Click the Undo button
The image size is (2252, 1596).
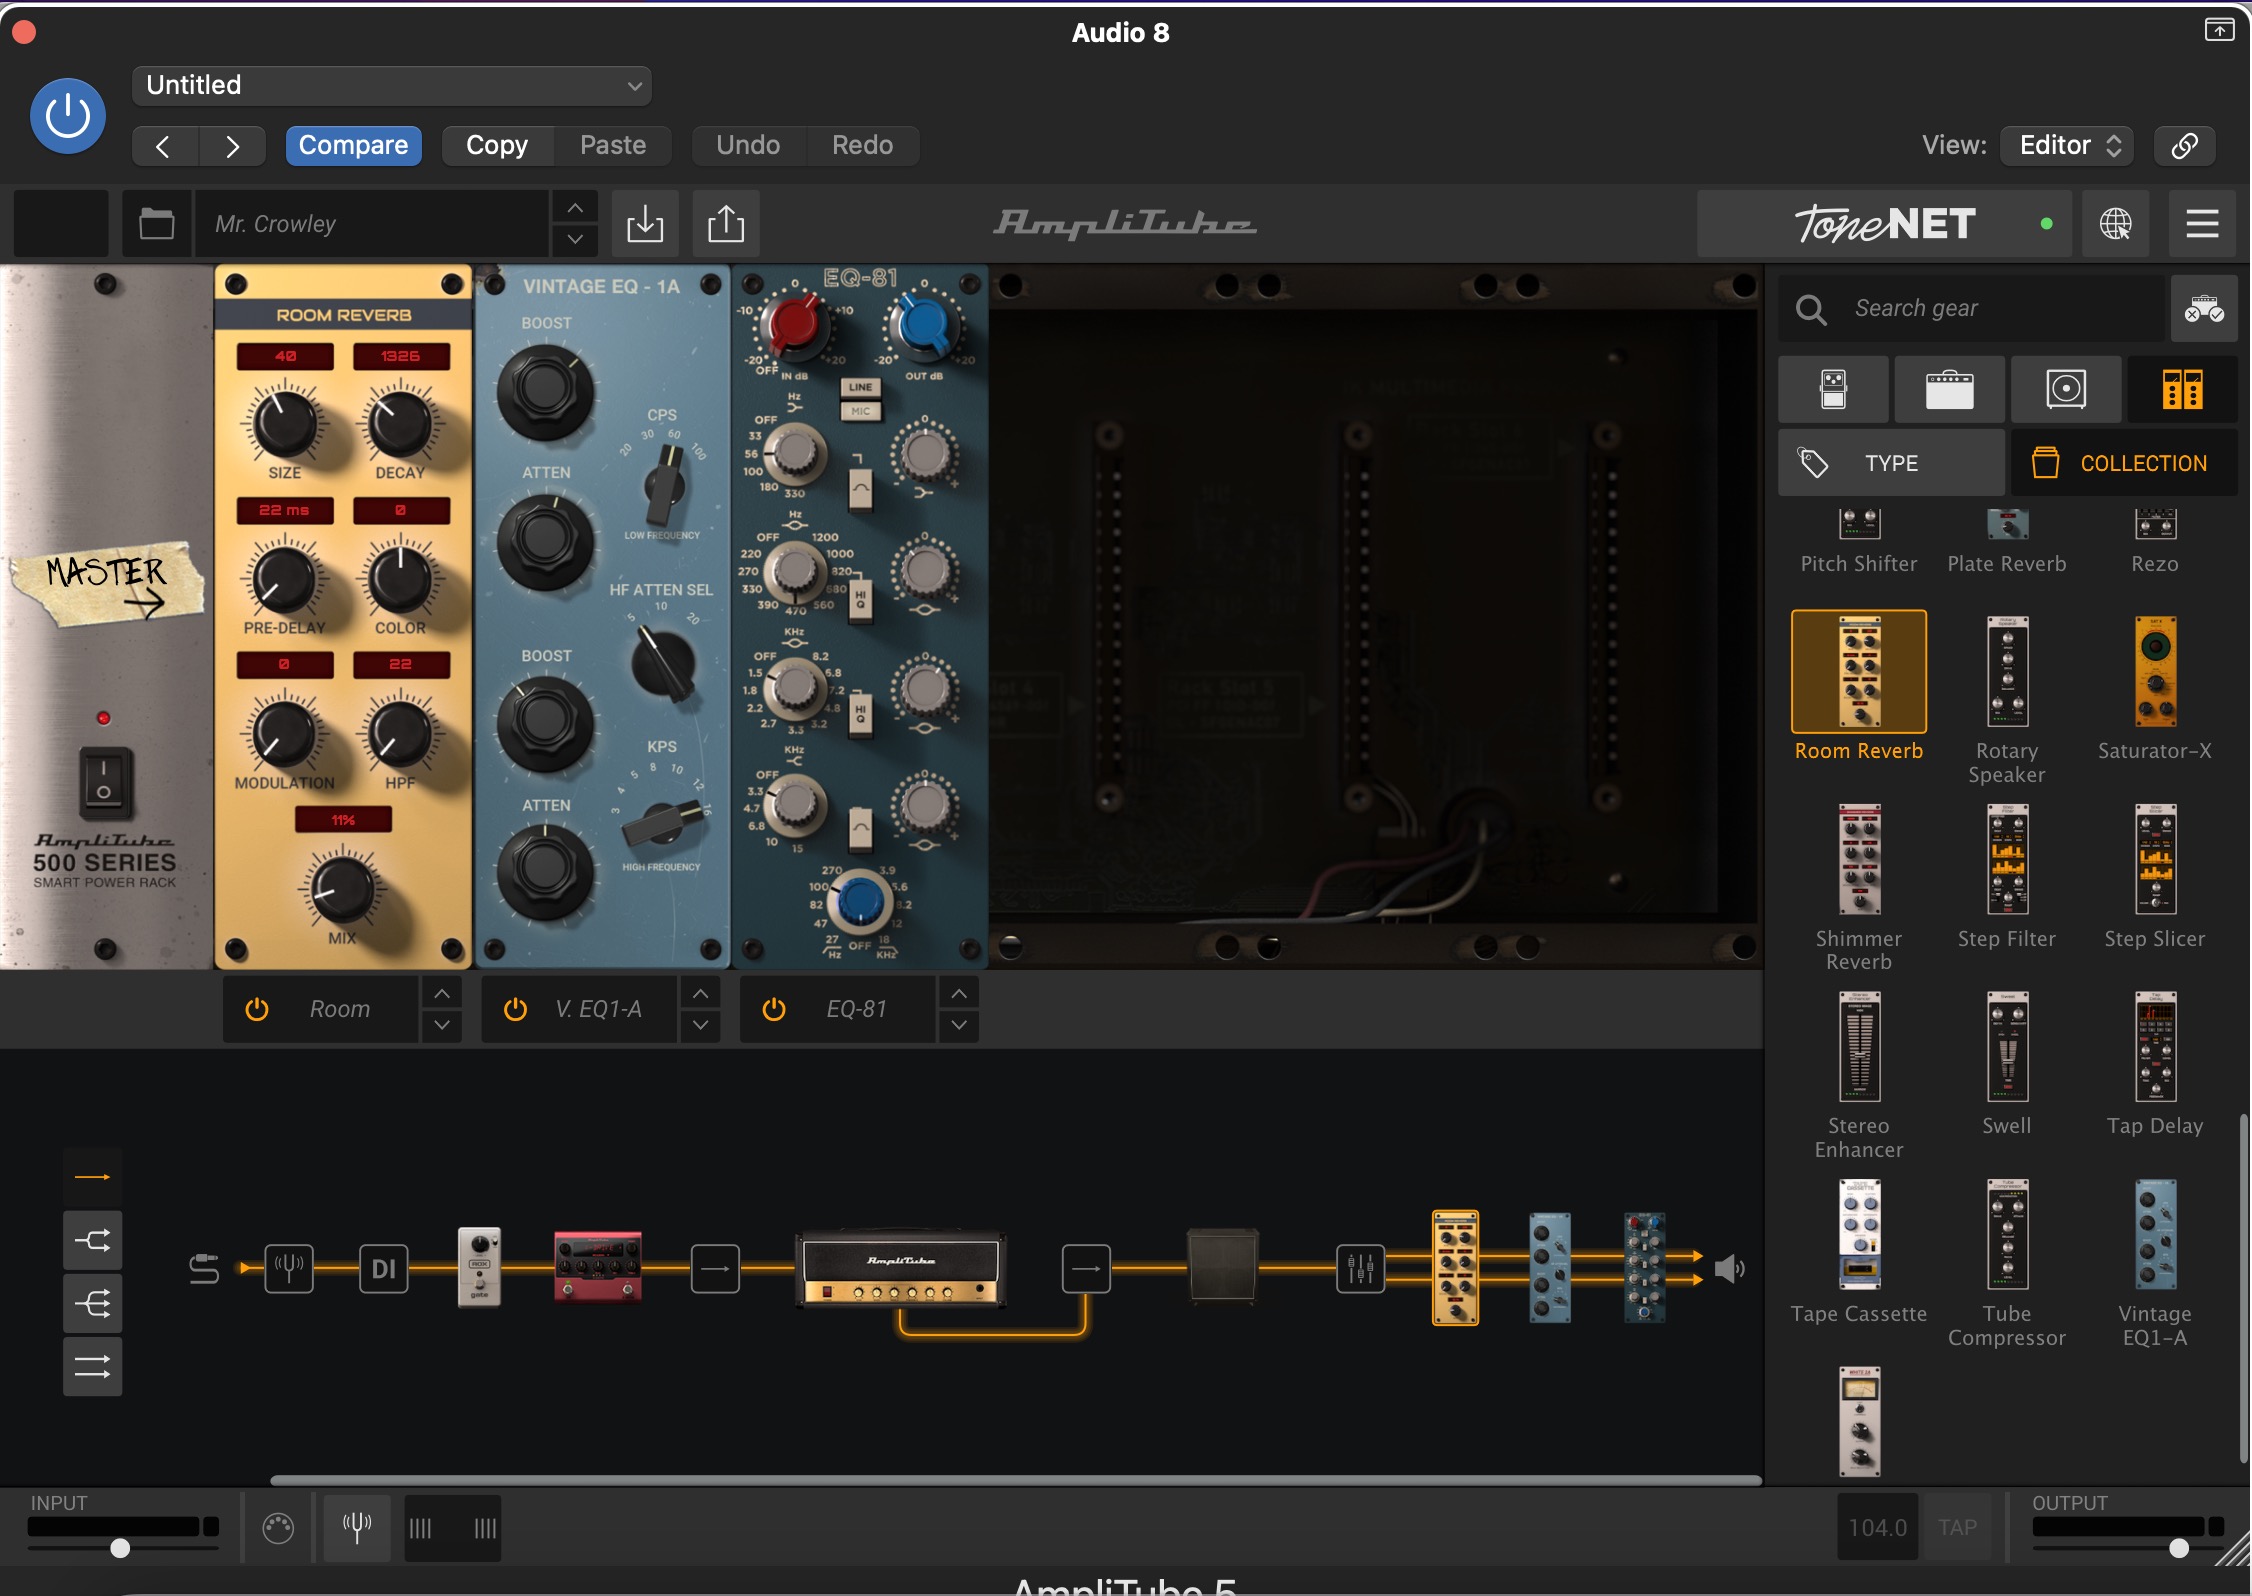coord(748,146)
